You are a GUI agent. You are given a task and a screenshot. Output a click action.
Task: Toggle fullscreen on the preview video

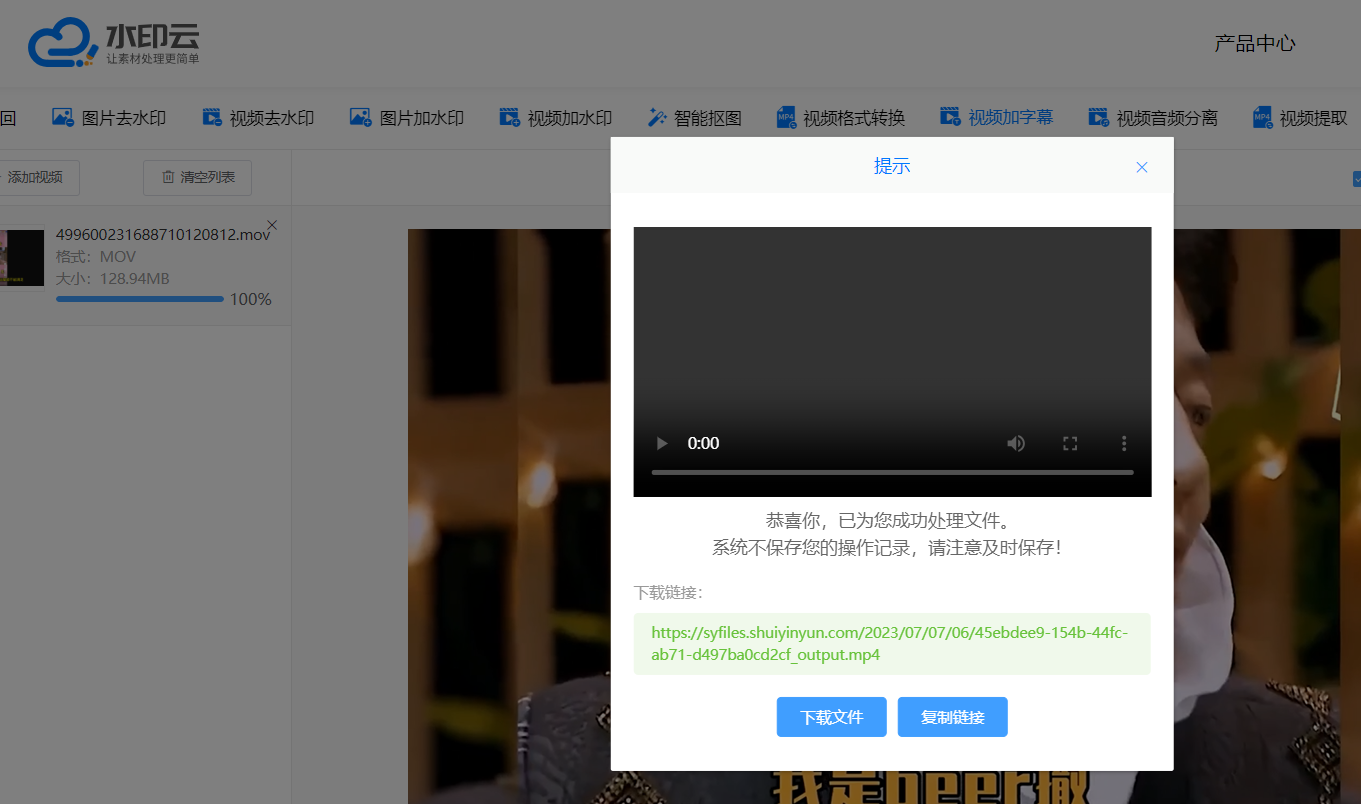point(1070,443)
